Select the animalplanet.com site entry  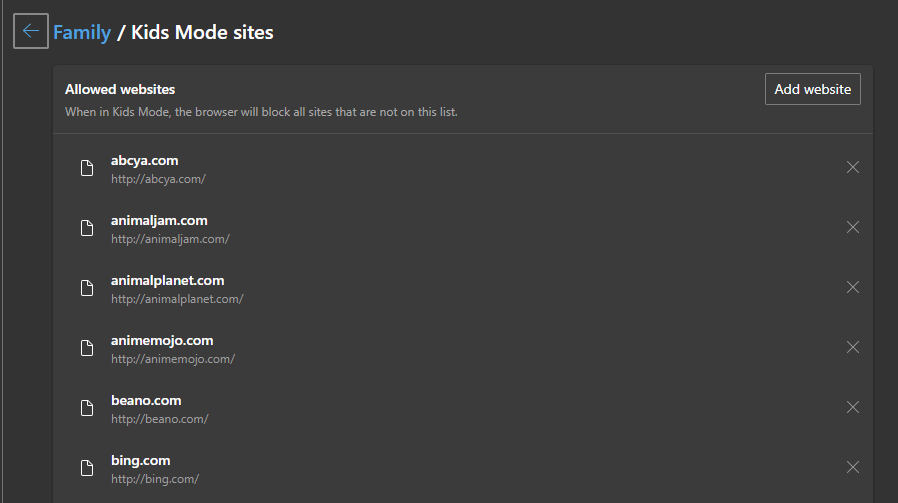167,280
